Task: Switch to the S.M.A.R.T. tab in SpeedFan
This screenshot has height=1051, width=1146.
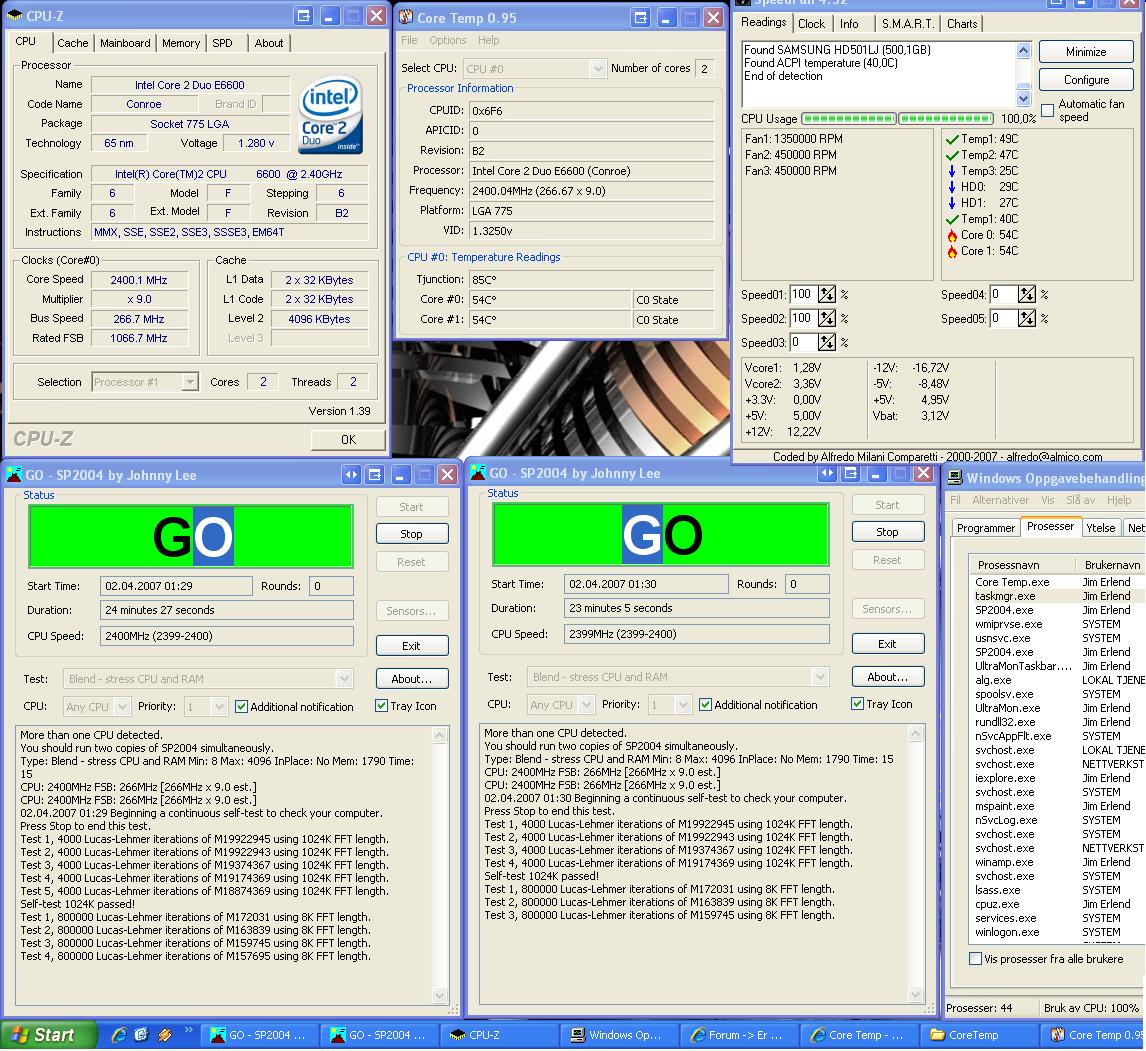Action: click(908, 24)
